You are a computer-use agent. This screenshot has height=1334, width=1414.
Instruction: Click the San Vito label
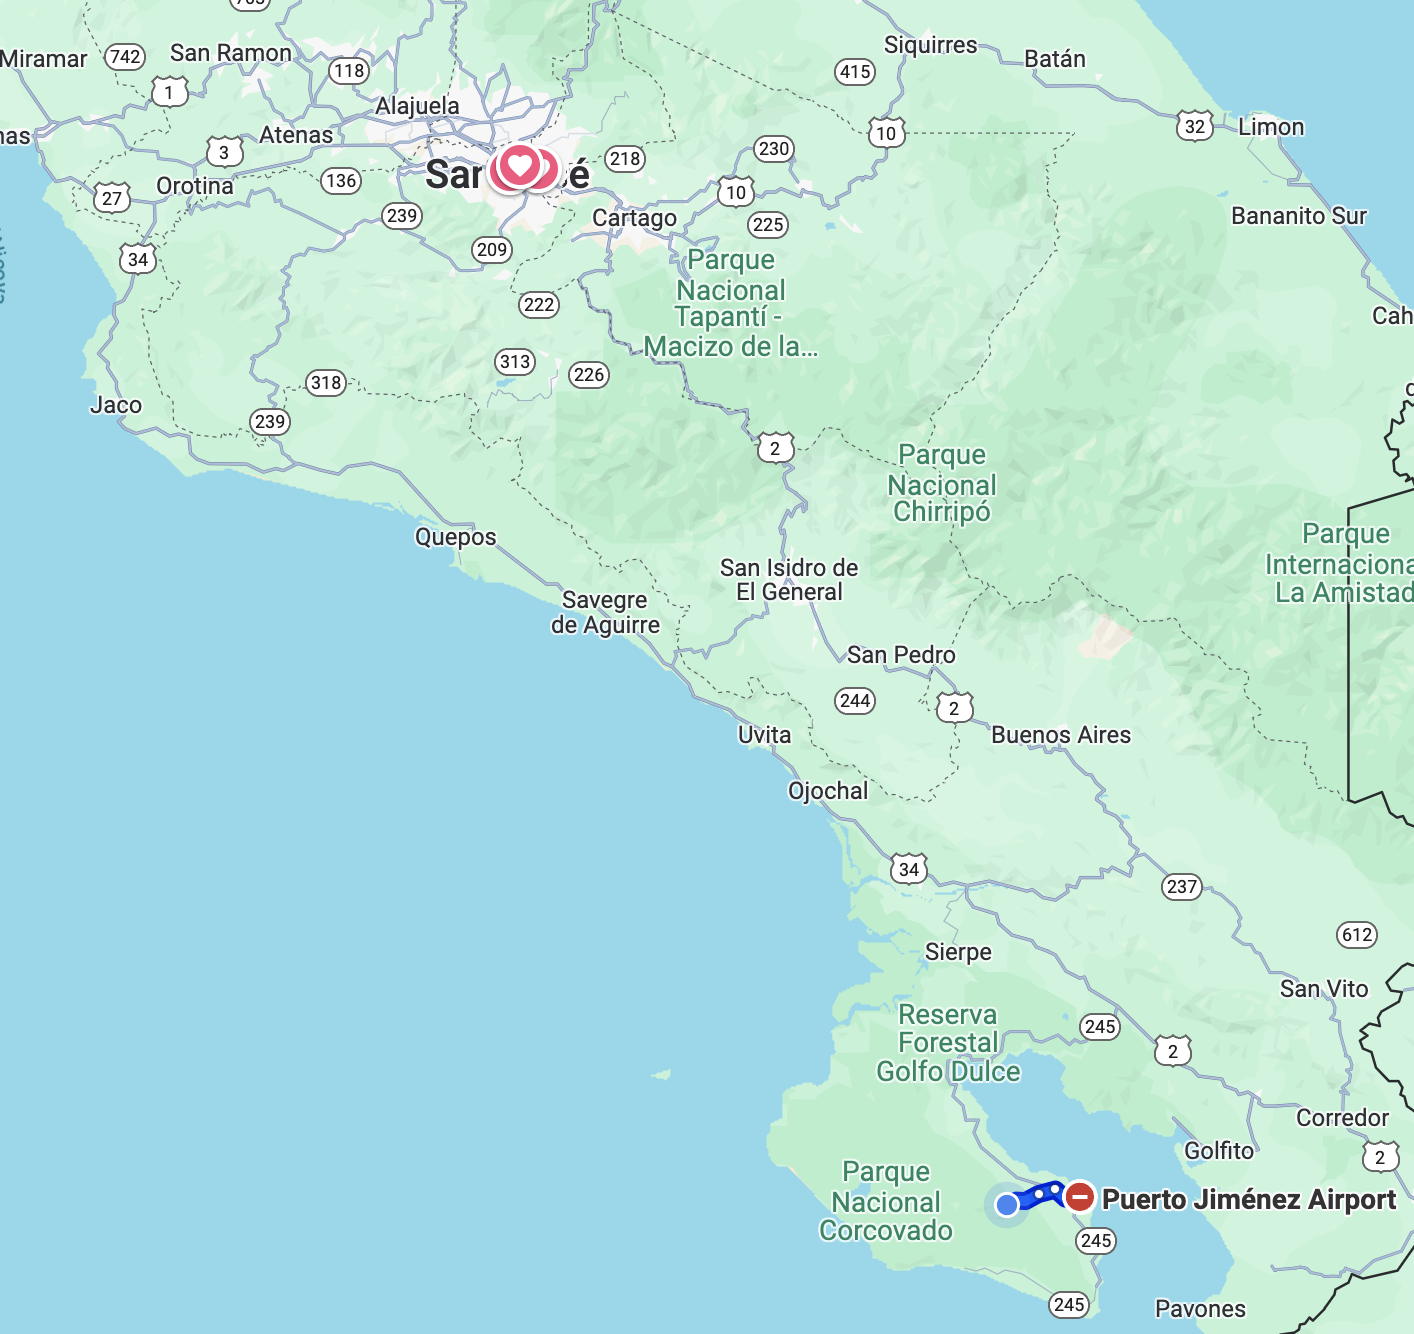coord(1324,989)
